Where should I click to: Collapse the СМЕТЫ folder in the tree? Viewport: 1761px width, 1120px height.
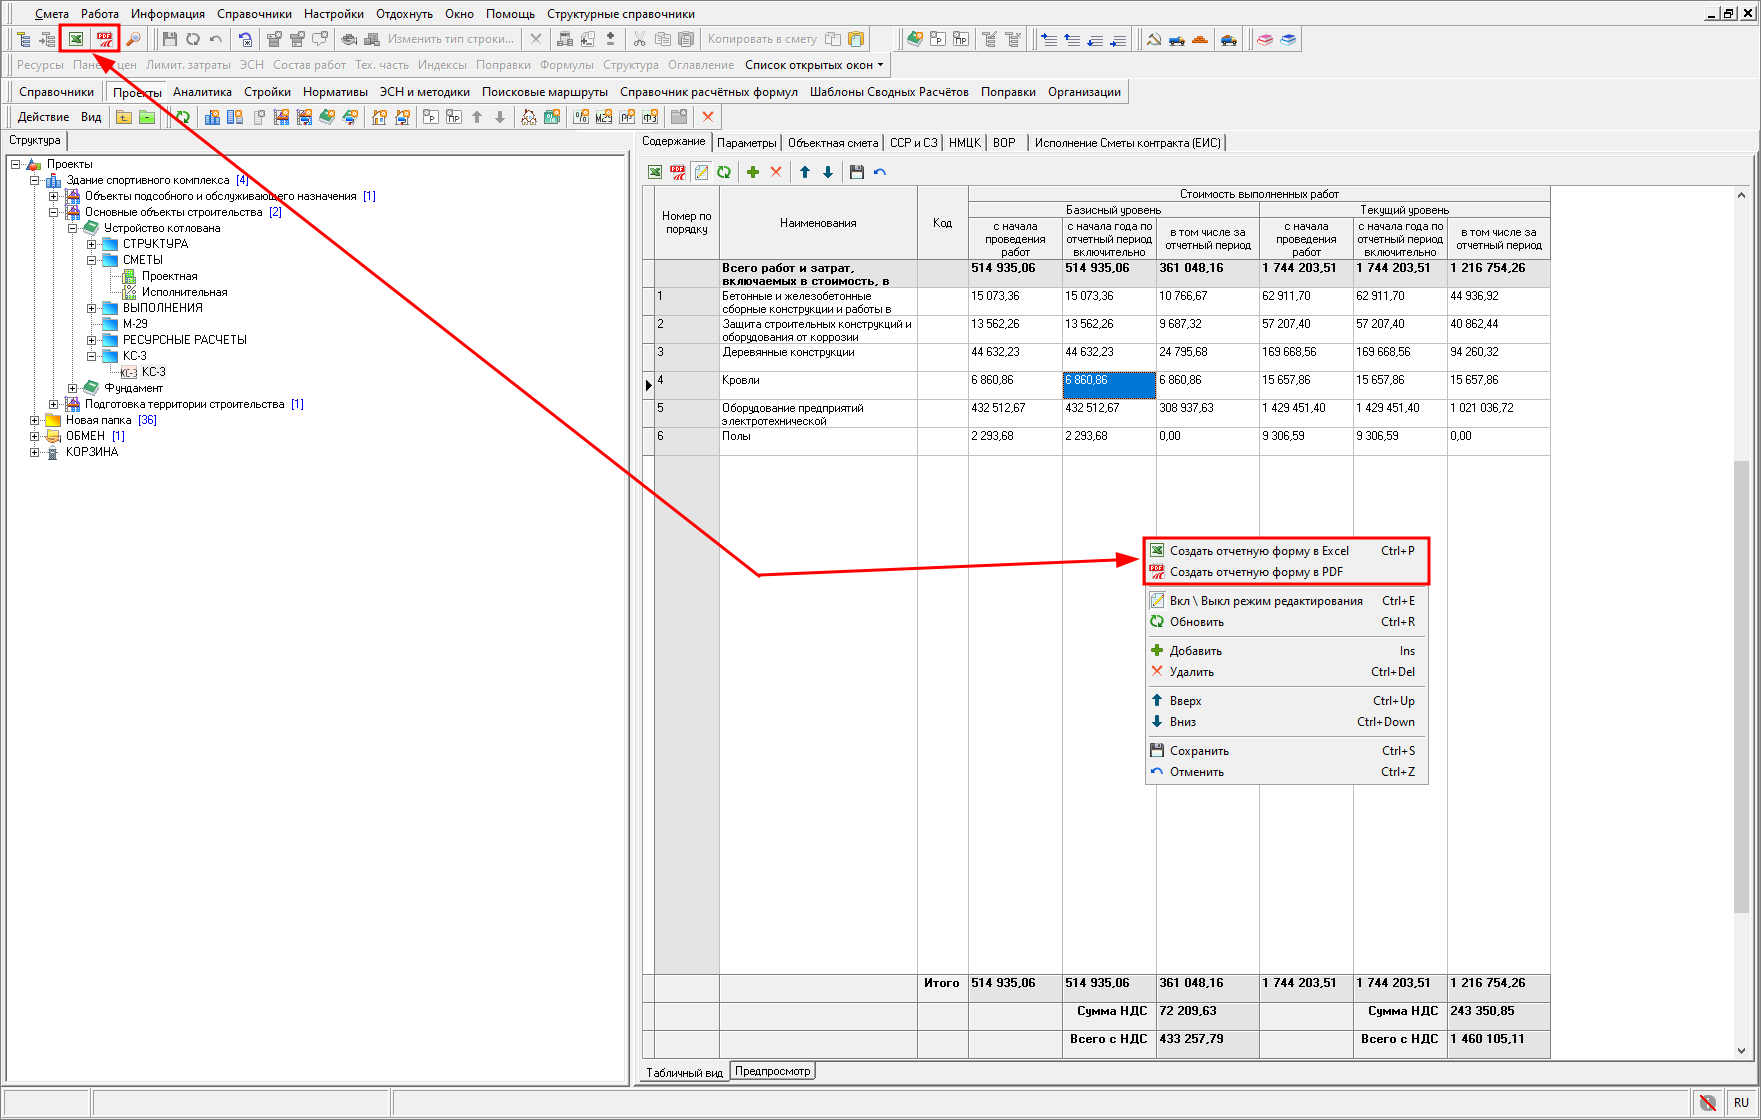[92, 260]
